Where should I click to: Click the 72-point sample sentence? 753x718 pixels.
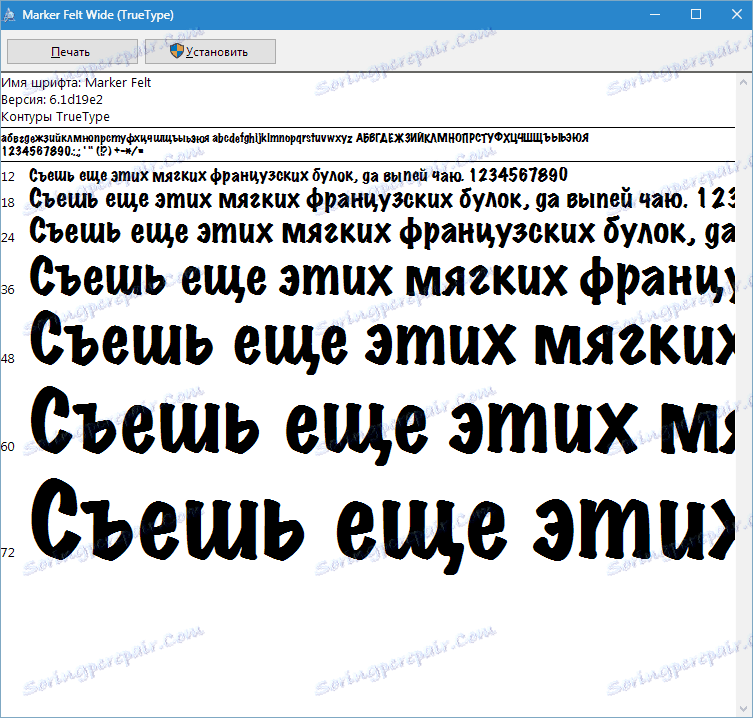(382, 526)
